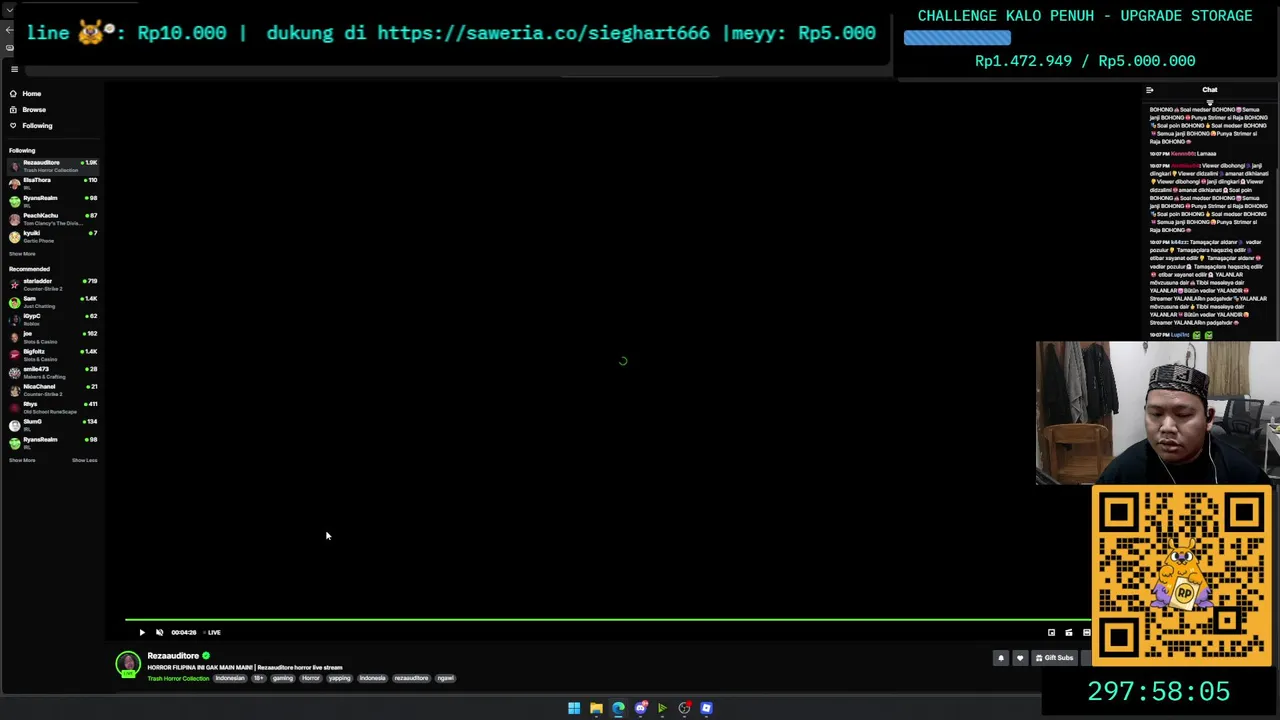
Task: Open starladder recommended channel
Action: click(x=53, y=284)
